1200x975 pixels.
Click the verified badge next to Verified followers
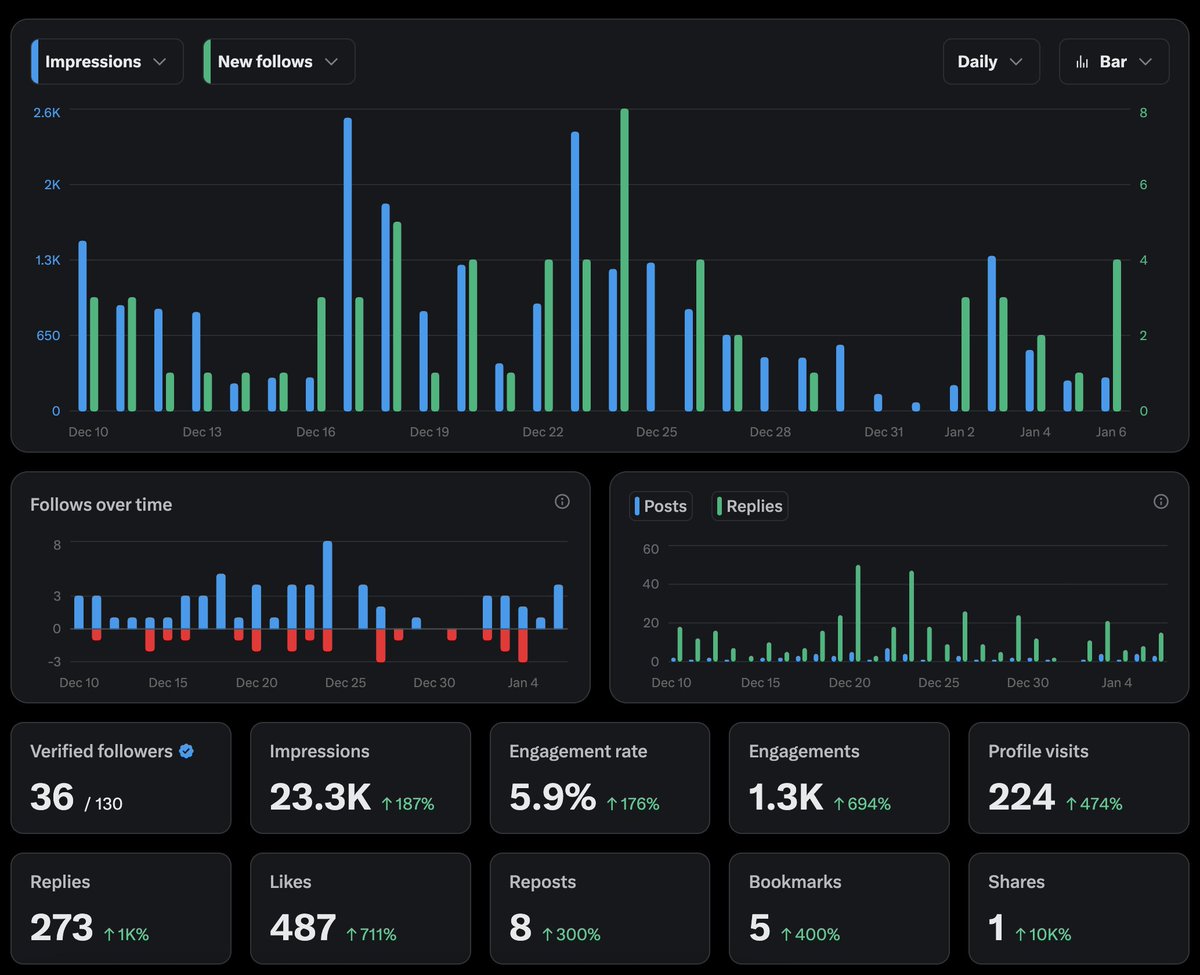pyautogui.click(x=186, y=751)
